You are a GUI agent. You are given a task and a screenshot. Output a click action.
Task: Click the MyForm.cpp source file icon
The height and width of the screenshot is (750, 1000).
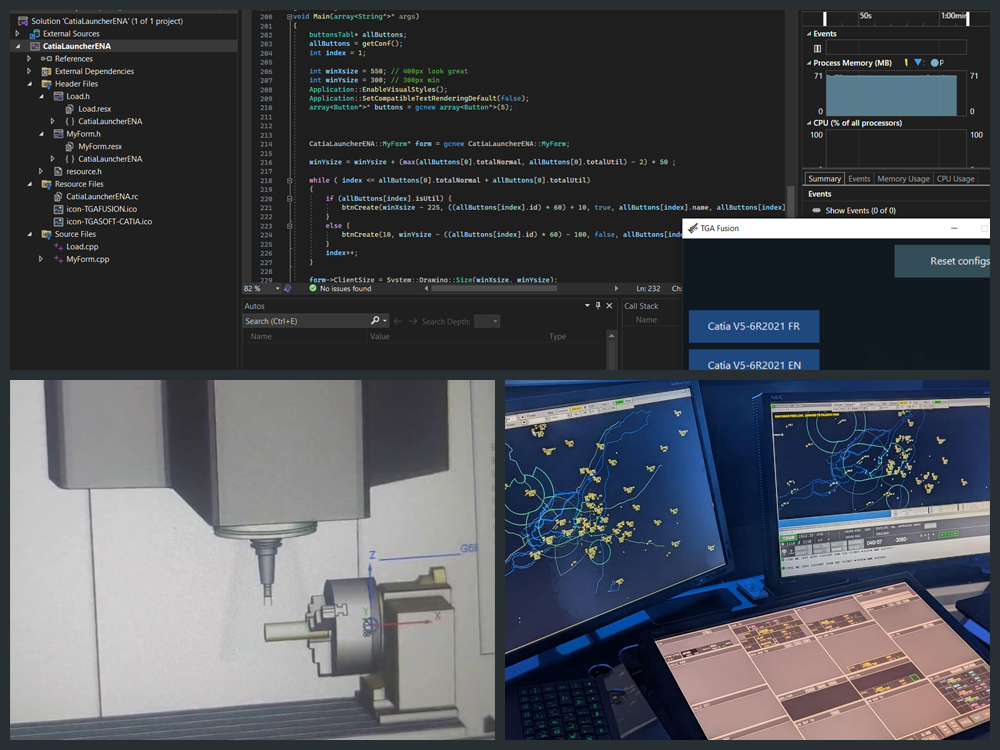pos(59,259)
